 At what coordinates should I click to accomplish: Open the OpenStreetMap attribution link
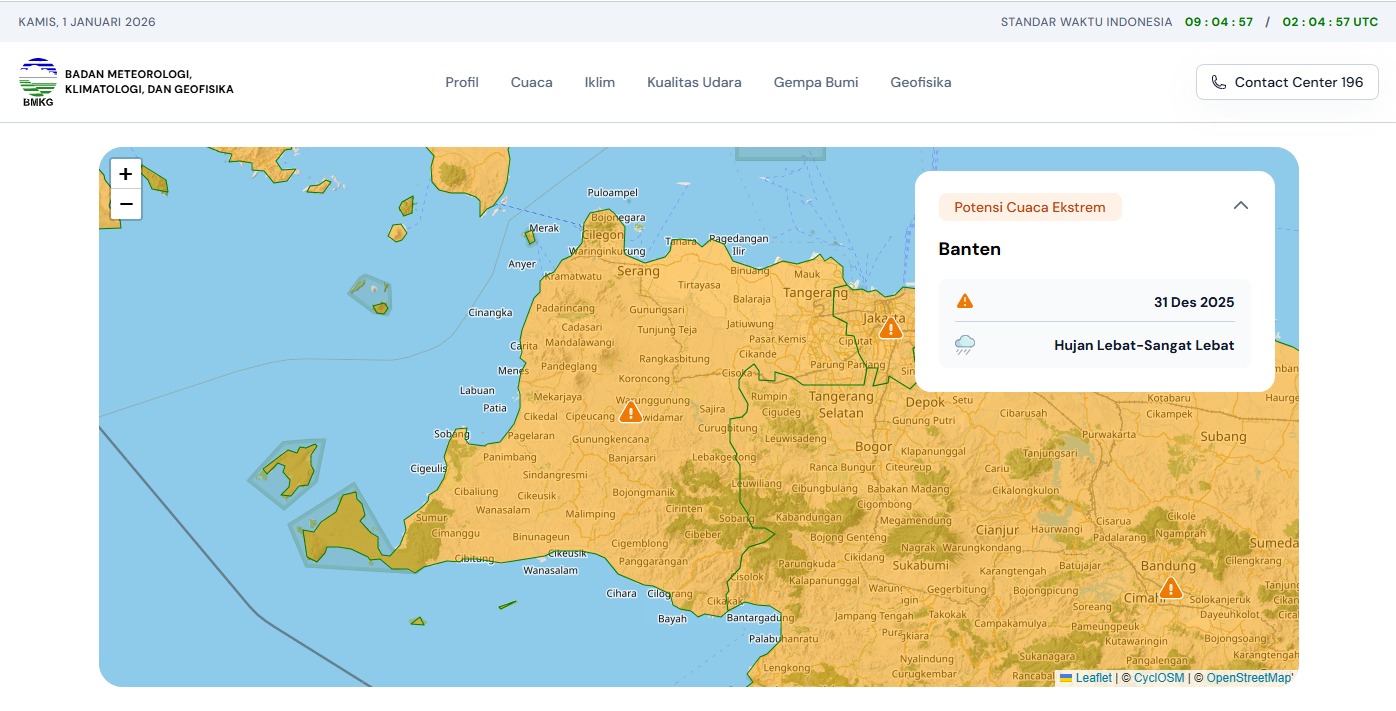click(1248, 678)
